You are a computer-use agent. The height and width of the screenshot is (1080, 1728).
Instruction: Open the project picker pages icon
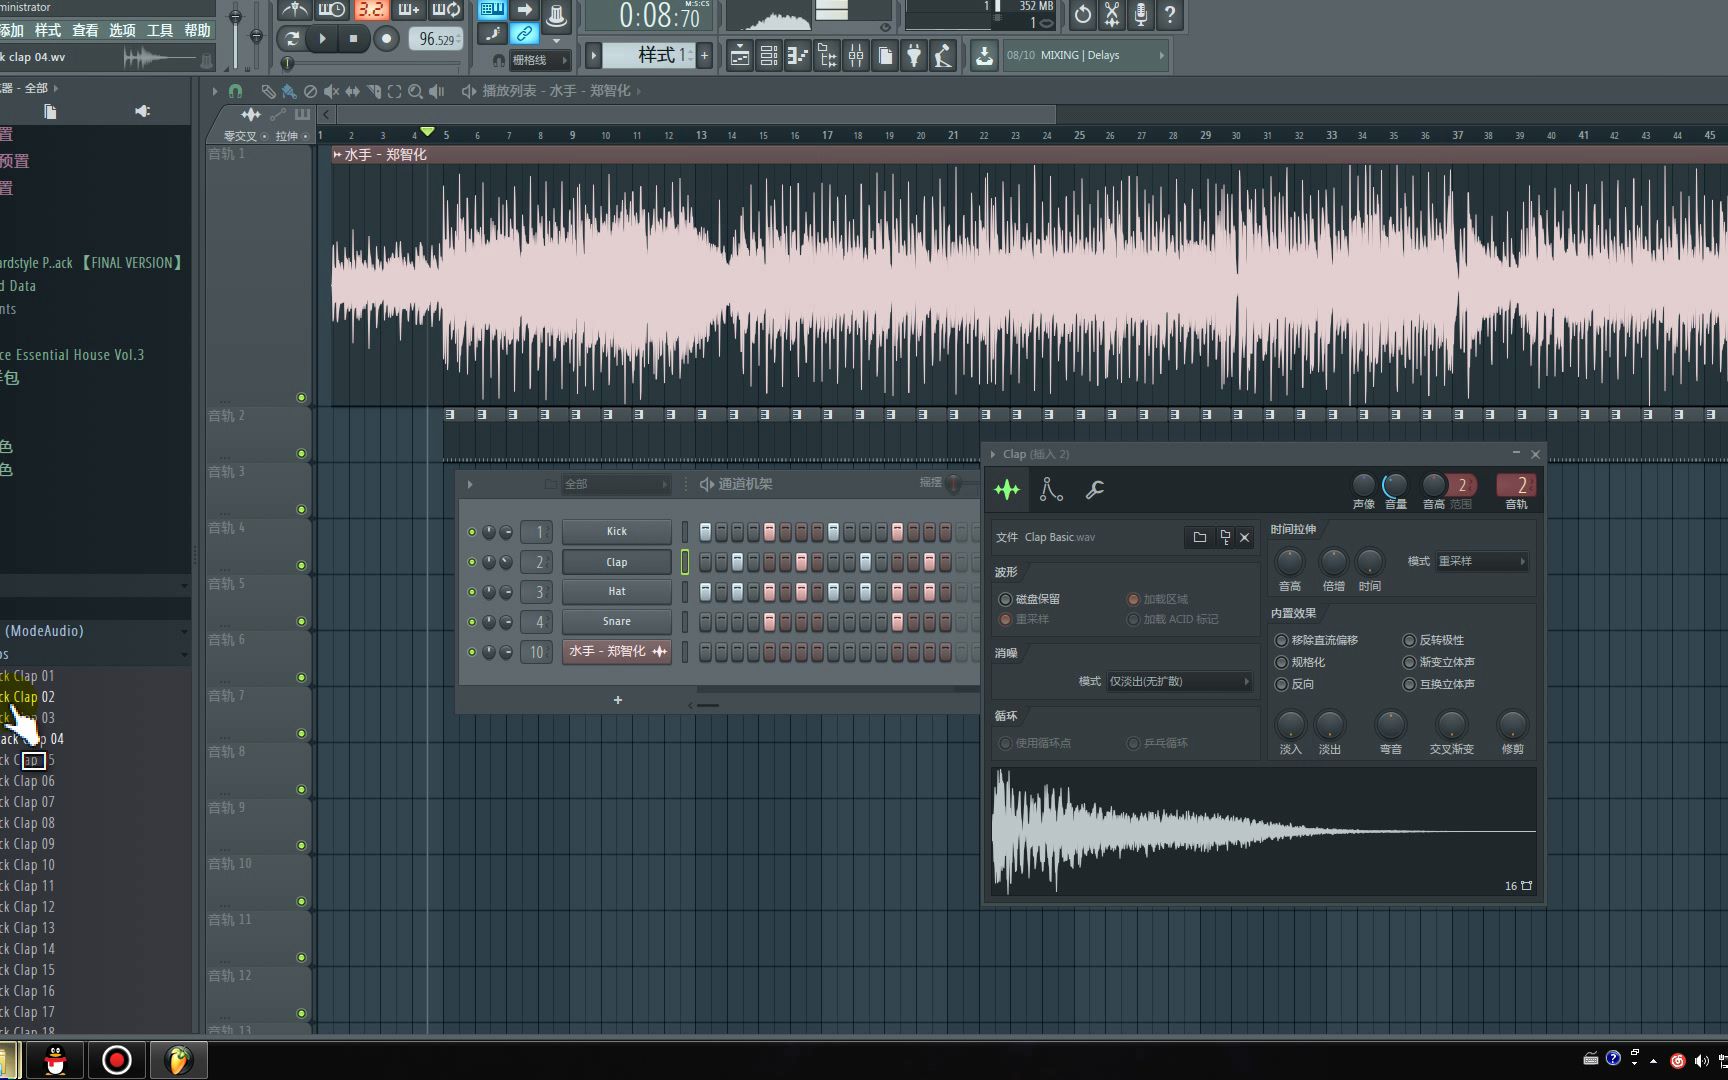pos(885,56)
